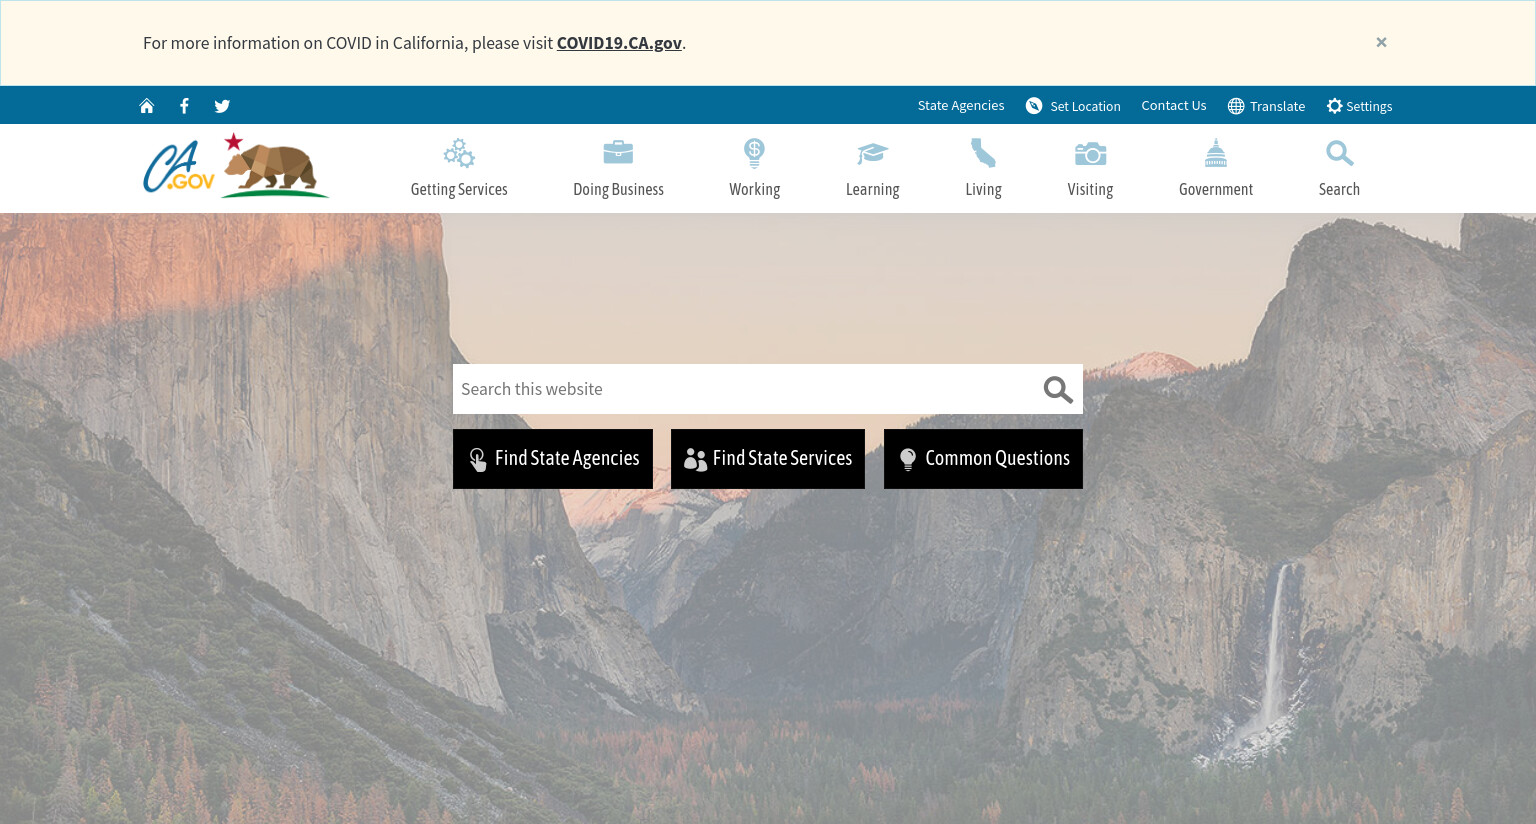Screen dimensions: 1536x824
Task: Click the home icon in the blue bar
Action: pyautogui.click(x=147, y=106)
